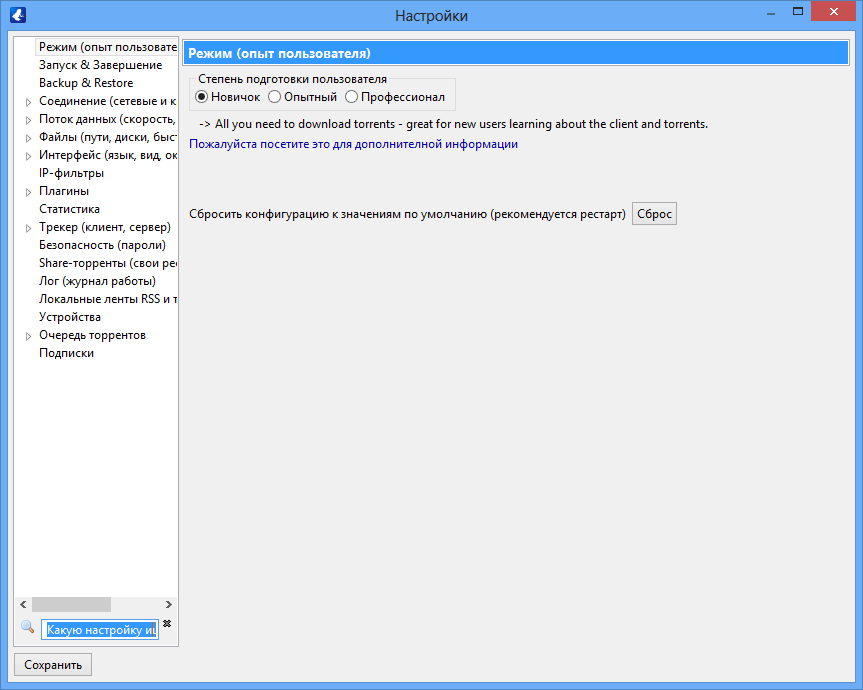Open the Пожалуйста посетите это link
Viewport: 863px width, 690px height.
[353, 144]
